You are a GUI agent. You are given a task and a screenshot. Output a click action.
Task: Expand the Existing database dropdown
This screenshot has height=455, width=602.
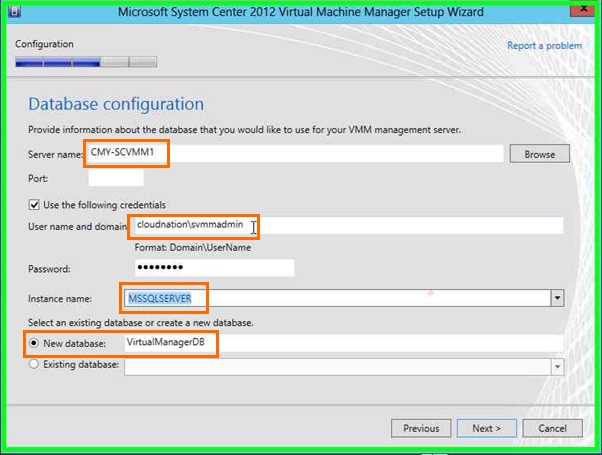(557, 367)
